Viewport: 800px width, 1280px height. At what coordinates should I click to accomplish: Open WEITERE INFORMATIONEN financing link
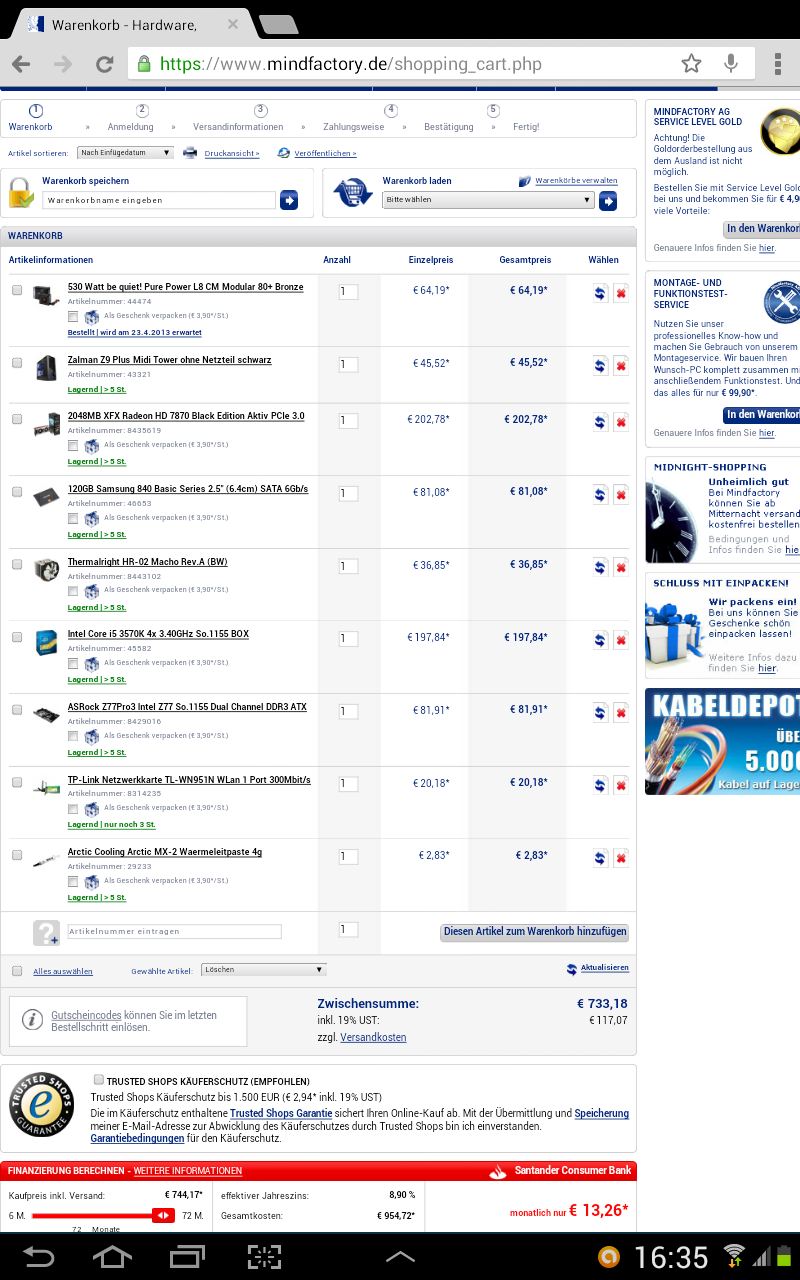tap(187, 1171)
